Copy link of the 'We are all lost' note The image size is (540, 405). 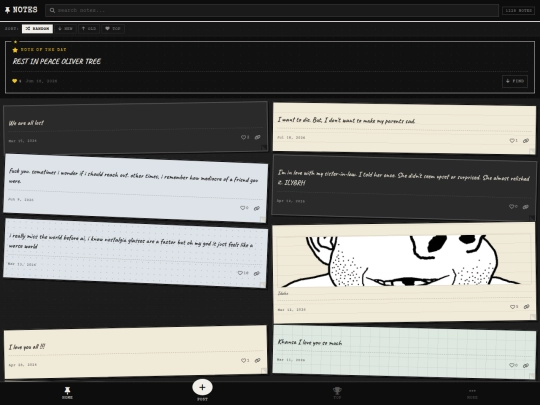pos(258,137)
